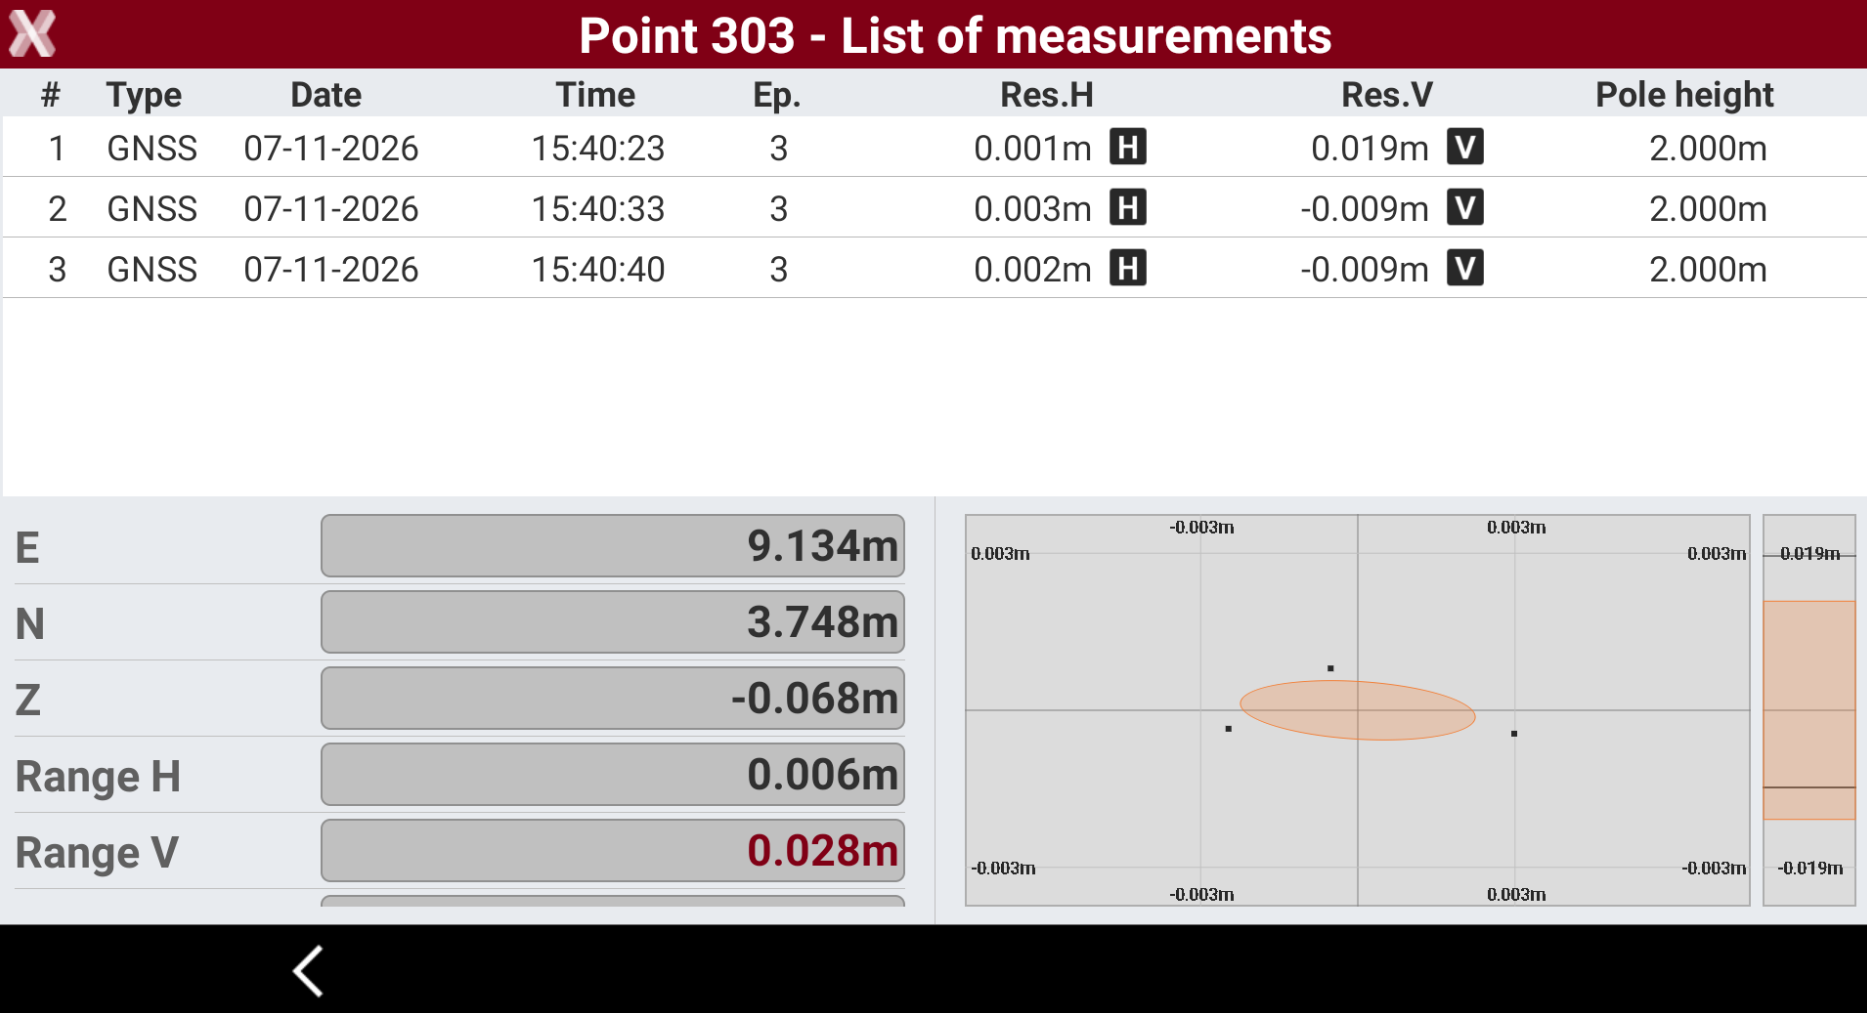Click the Ep. column header

777,95
